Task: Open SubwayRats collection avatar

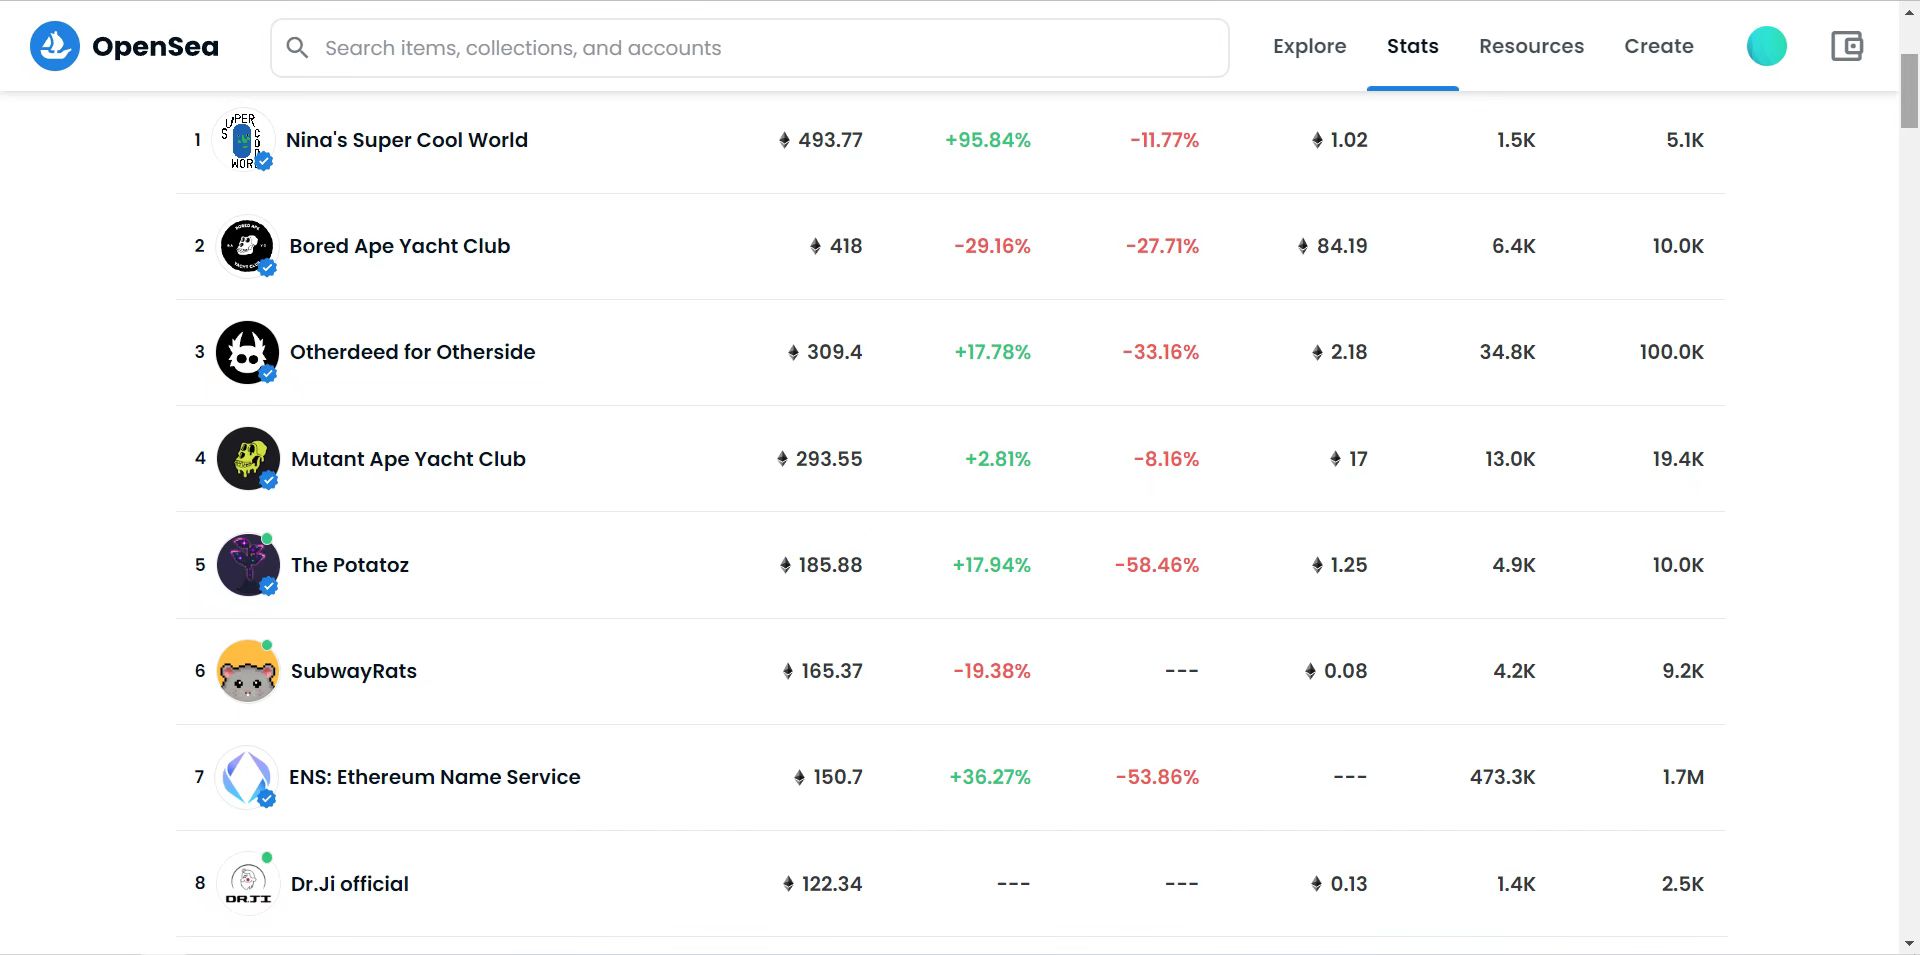Action: [x=247, y=671]
